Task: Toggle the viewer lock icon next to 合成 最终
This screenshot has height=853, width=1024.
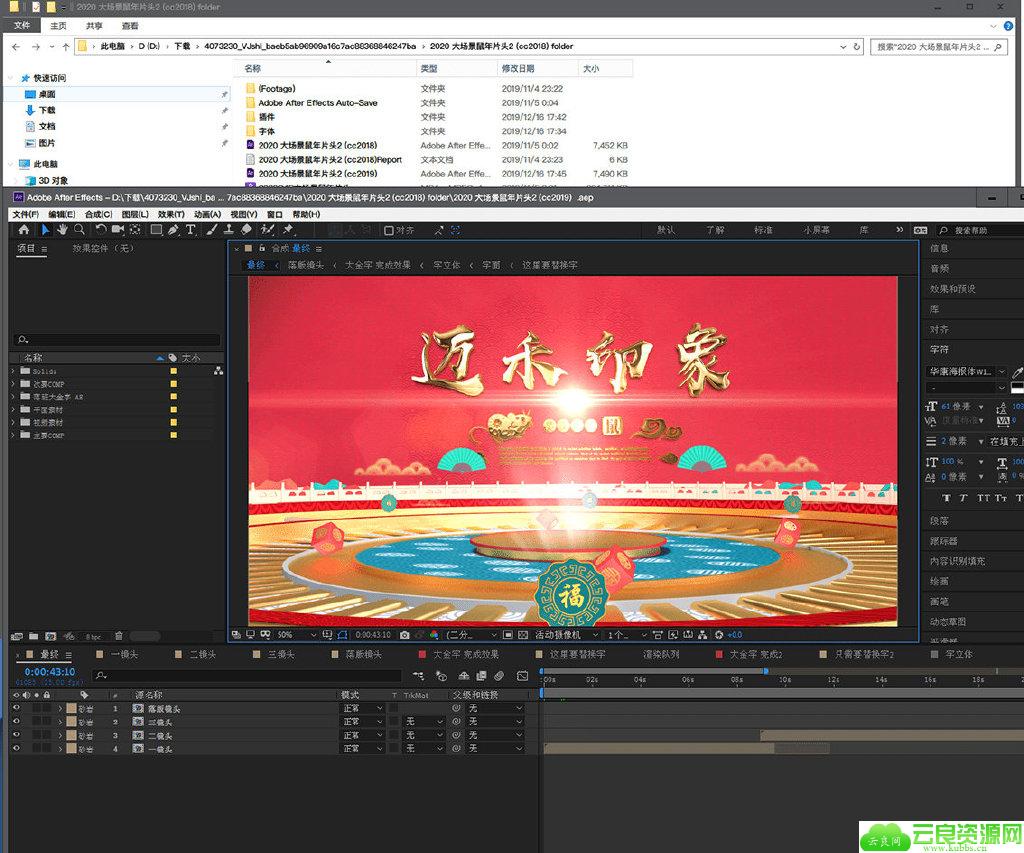Action: [x=262, y=248]
